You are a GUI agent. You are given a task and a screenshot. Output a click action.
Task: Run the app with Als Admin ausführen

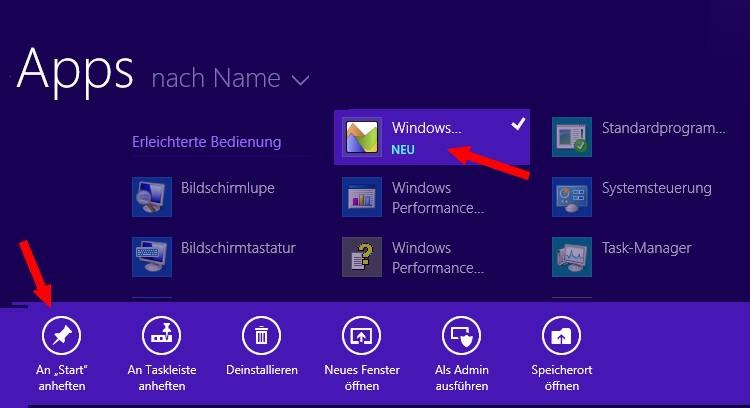tap(461, 336)
